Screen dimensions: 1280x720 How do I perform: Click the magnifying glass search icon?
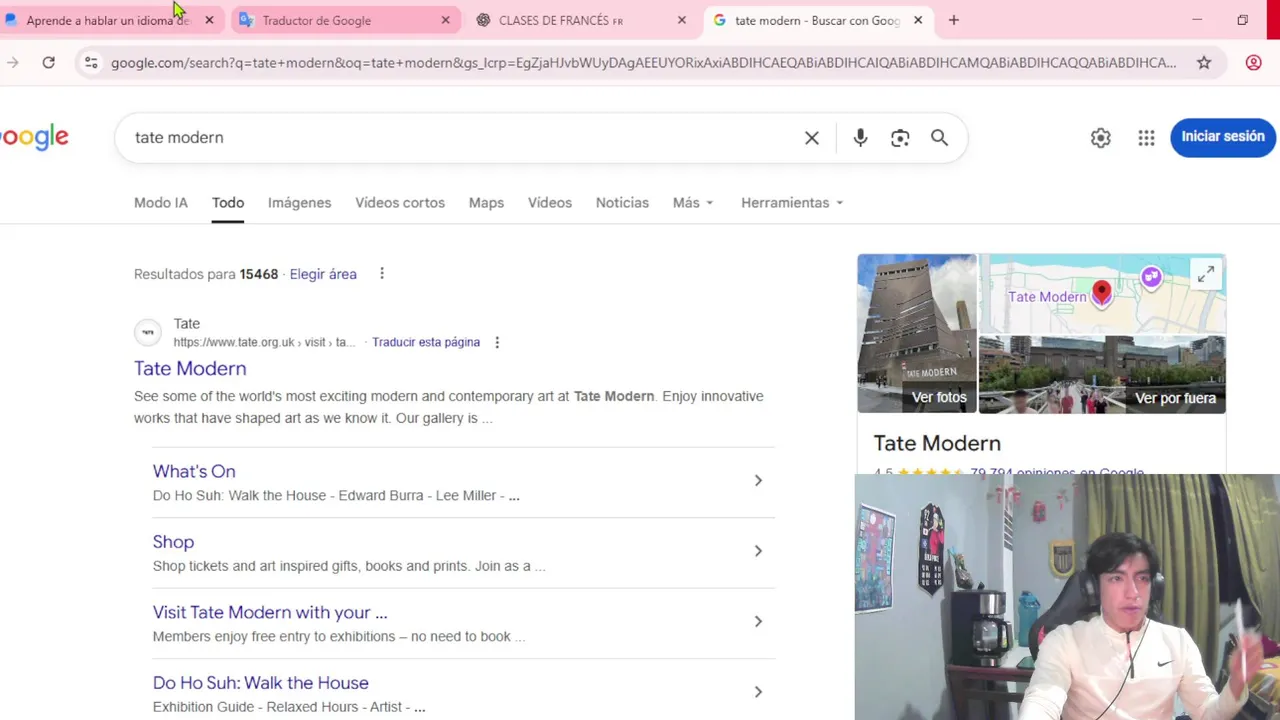click(x=939, y=138)
